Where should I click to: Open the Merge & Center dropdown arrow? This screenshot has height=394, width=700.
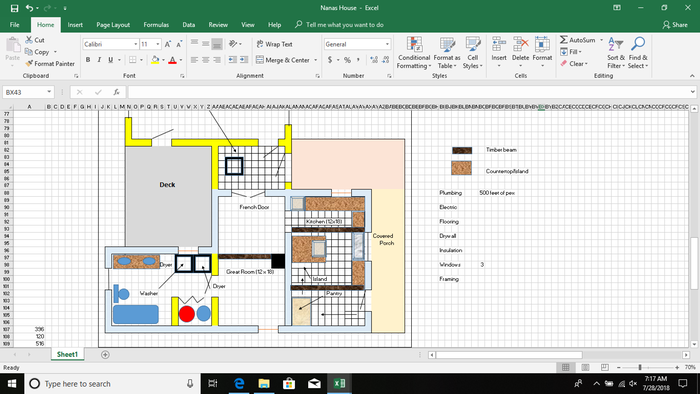pos(316,60)
